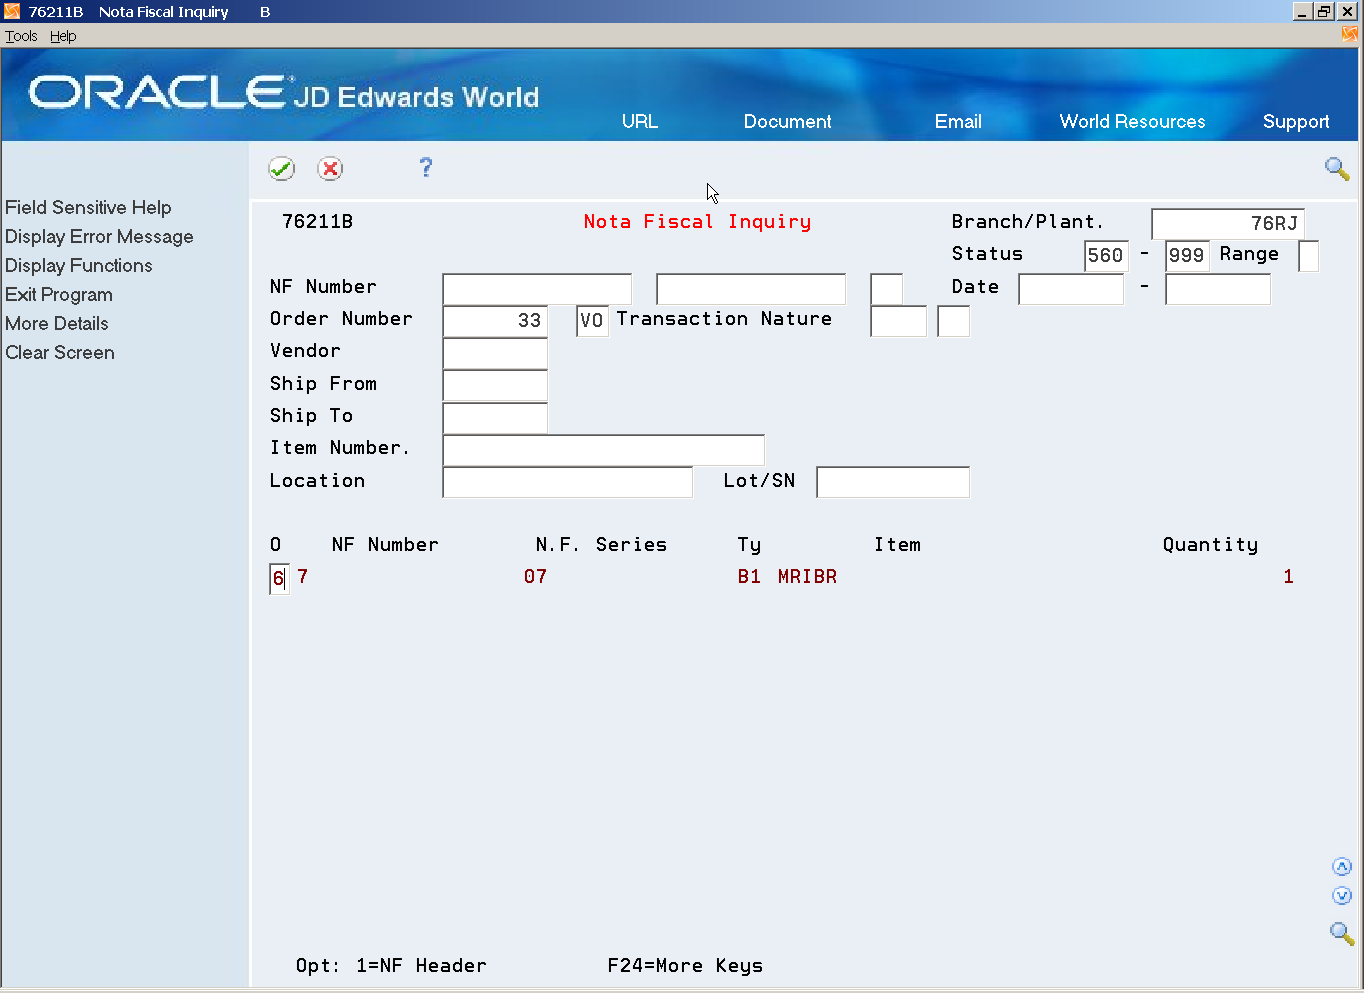Click the Branch/Plant input field

1228,223
